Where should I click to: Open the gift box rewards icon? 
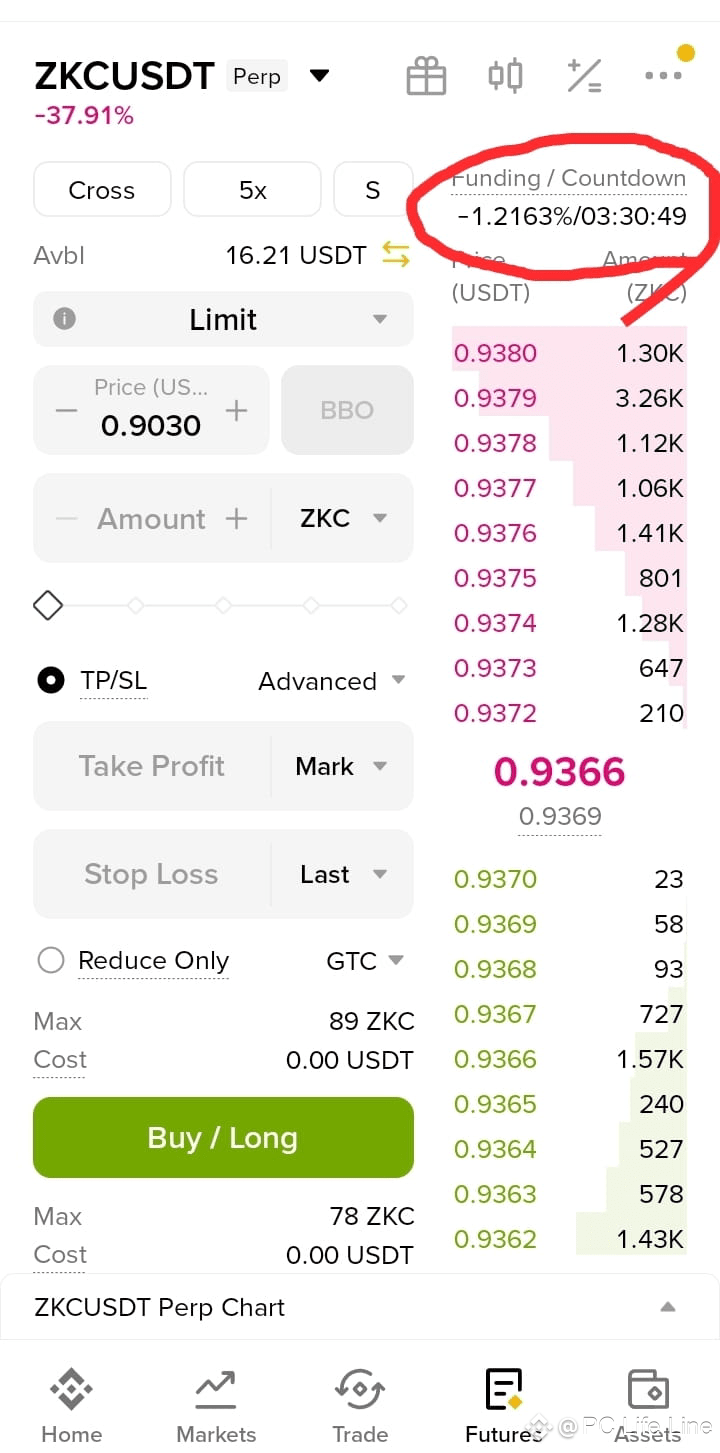[426, 76]
